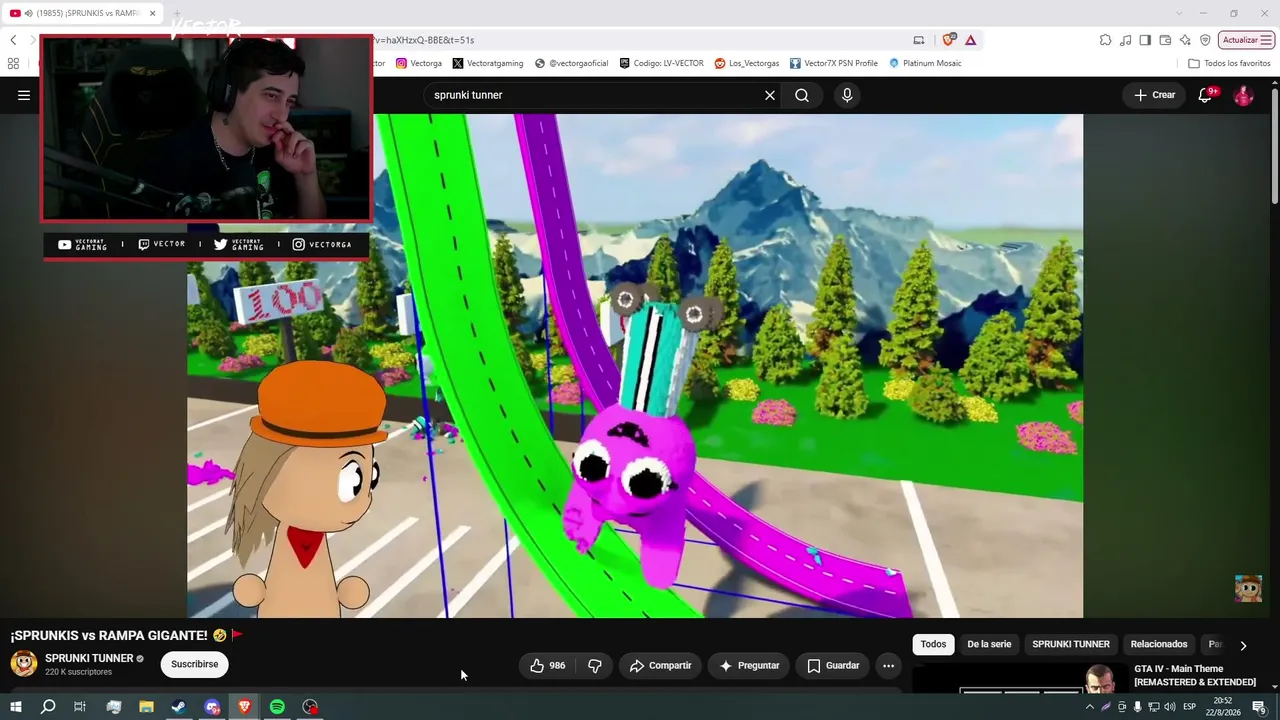Go back in the browser

point(13,40)
